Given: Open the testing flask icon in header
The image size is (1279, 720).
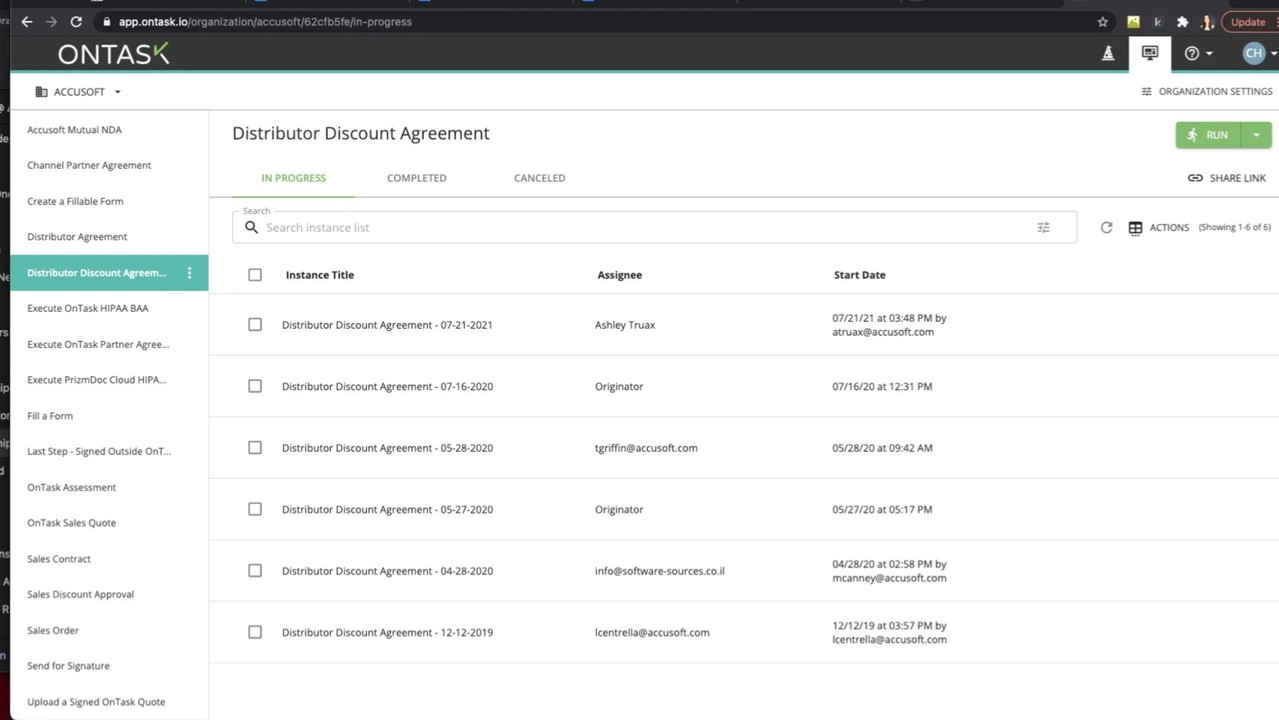Looking at the screenshot, I should [x=1108, y=53].
